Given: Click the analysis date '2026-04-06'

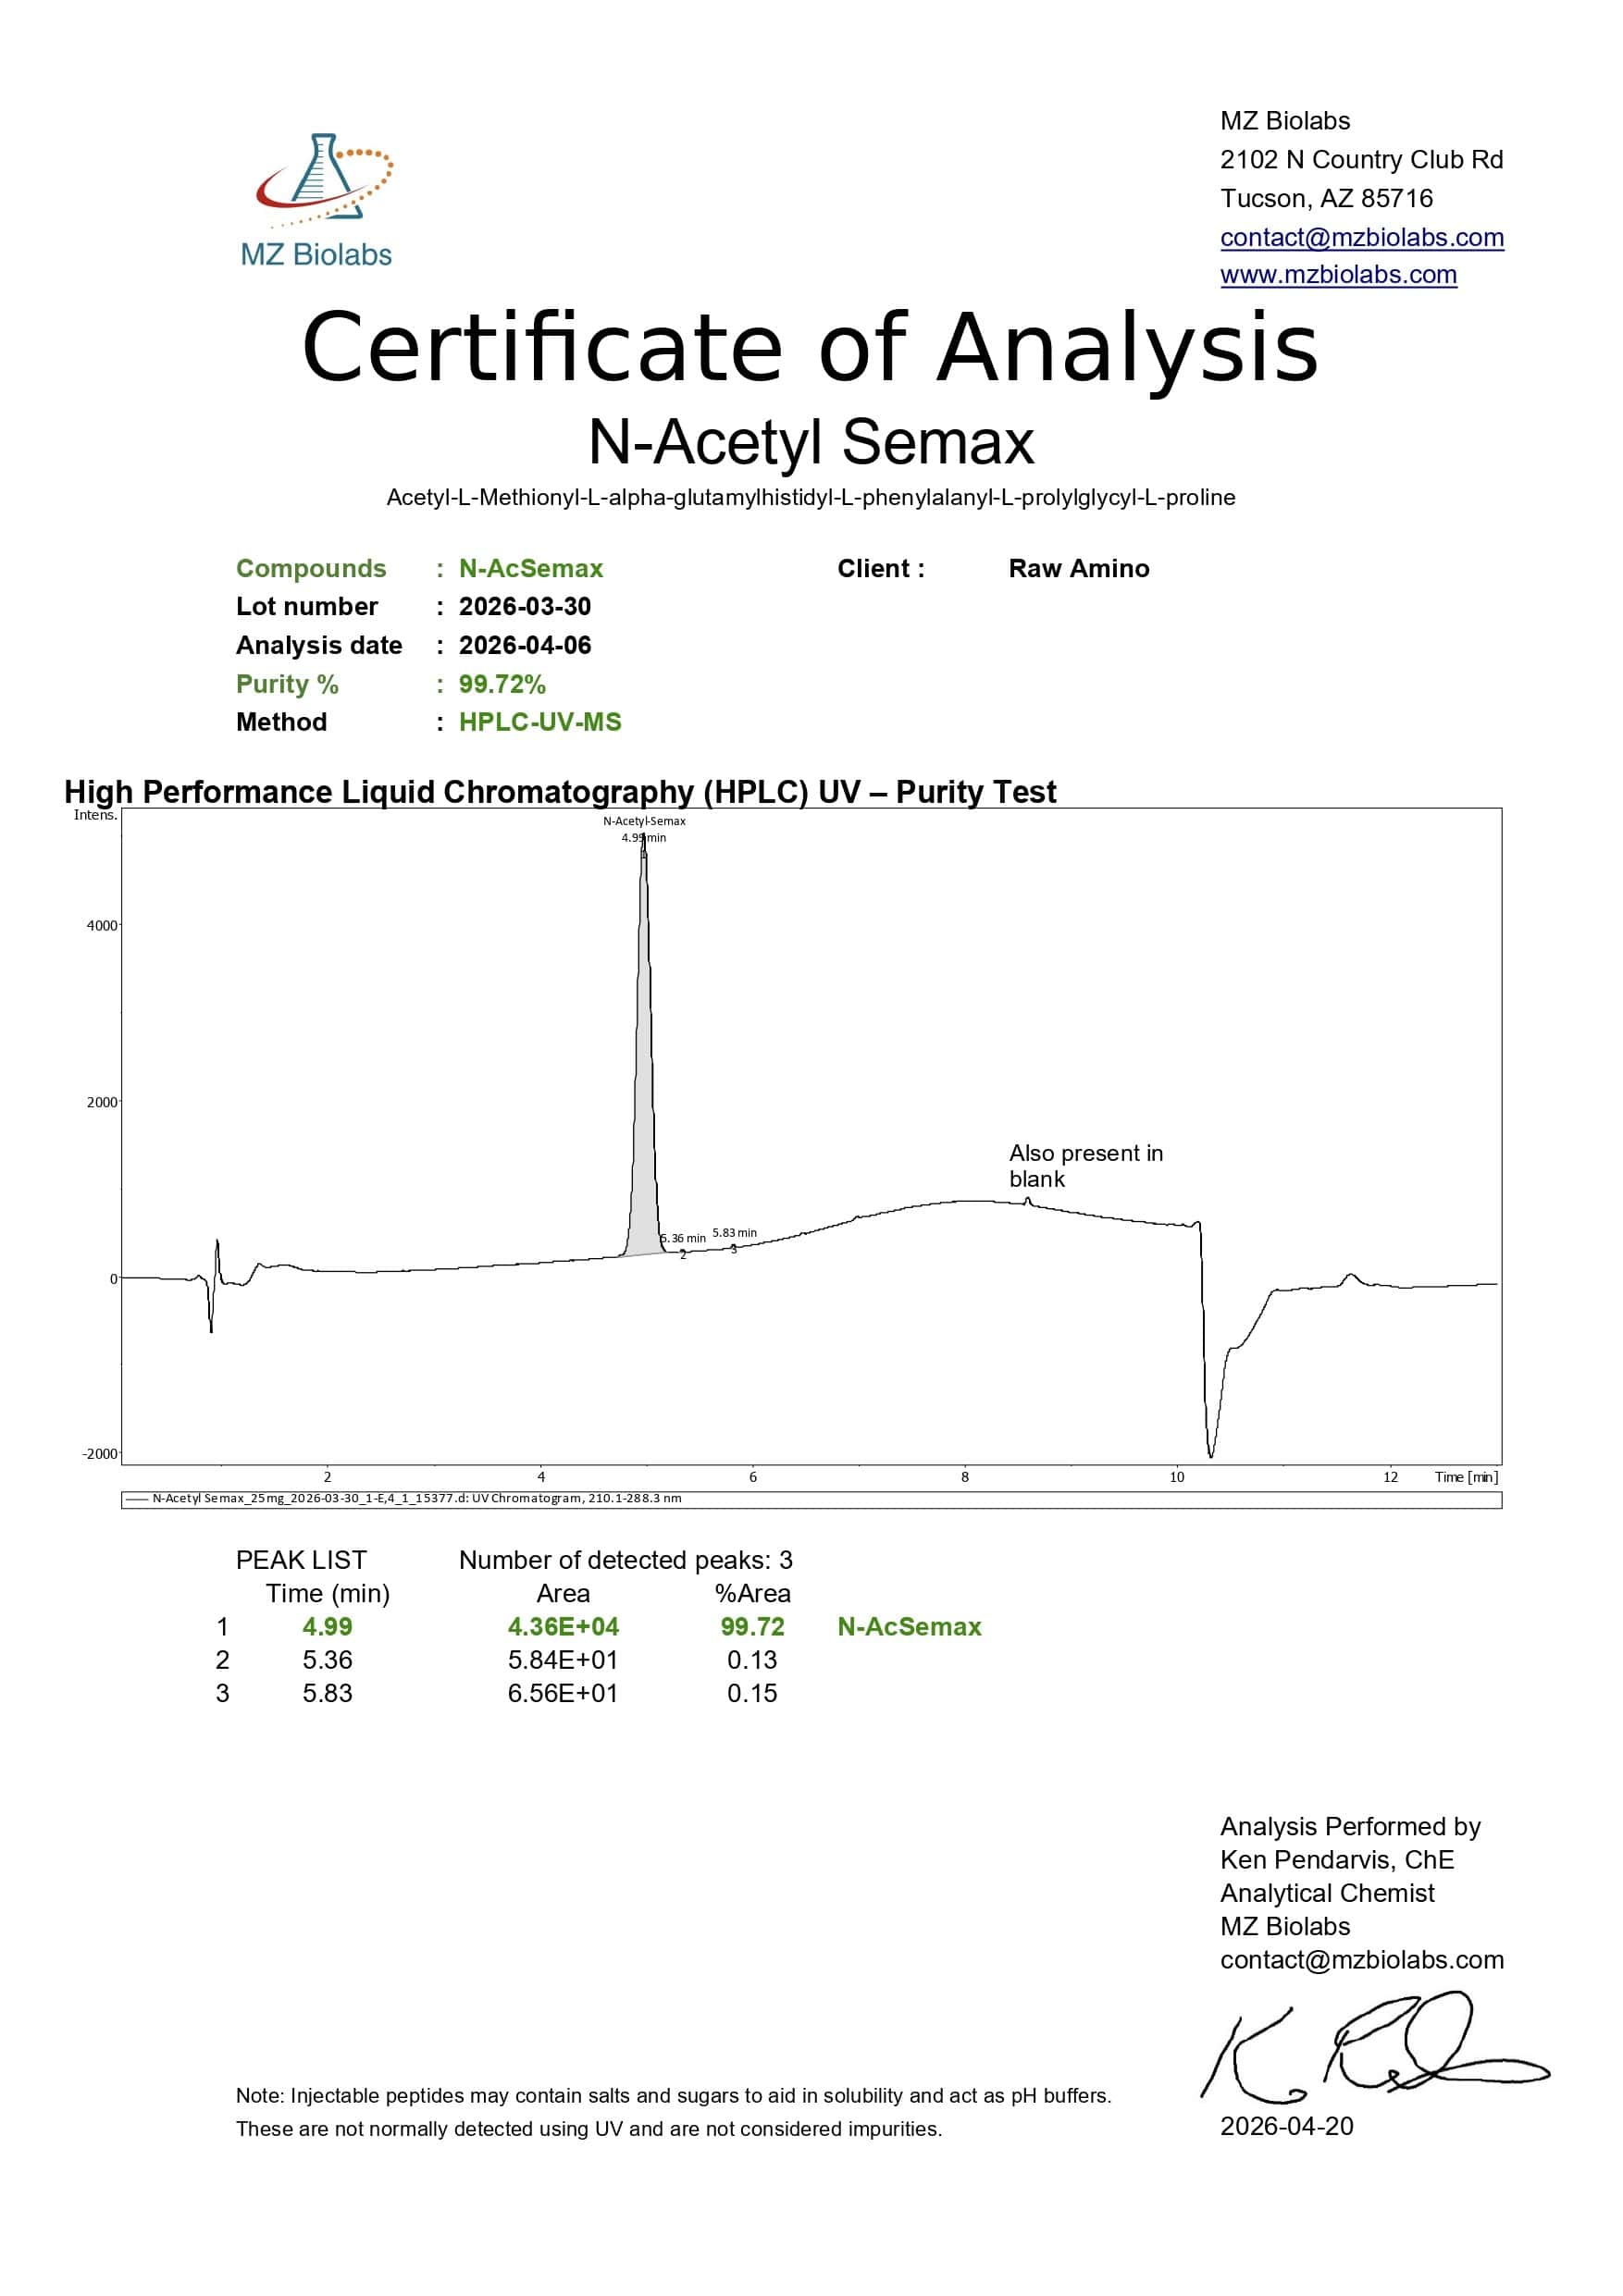Looking at the screenshot, I should pyautogui.click(x=525, y=645).
